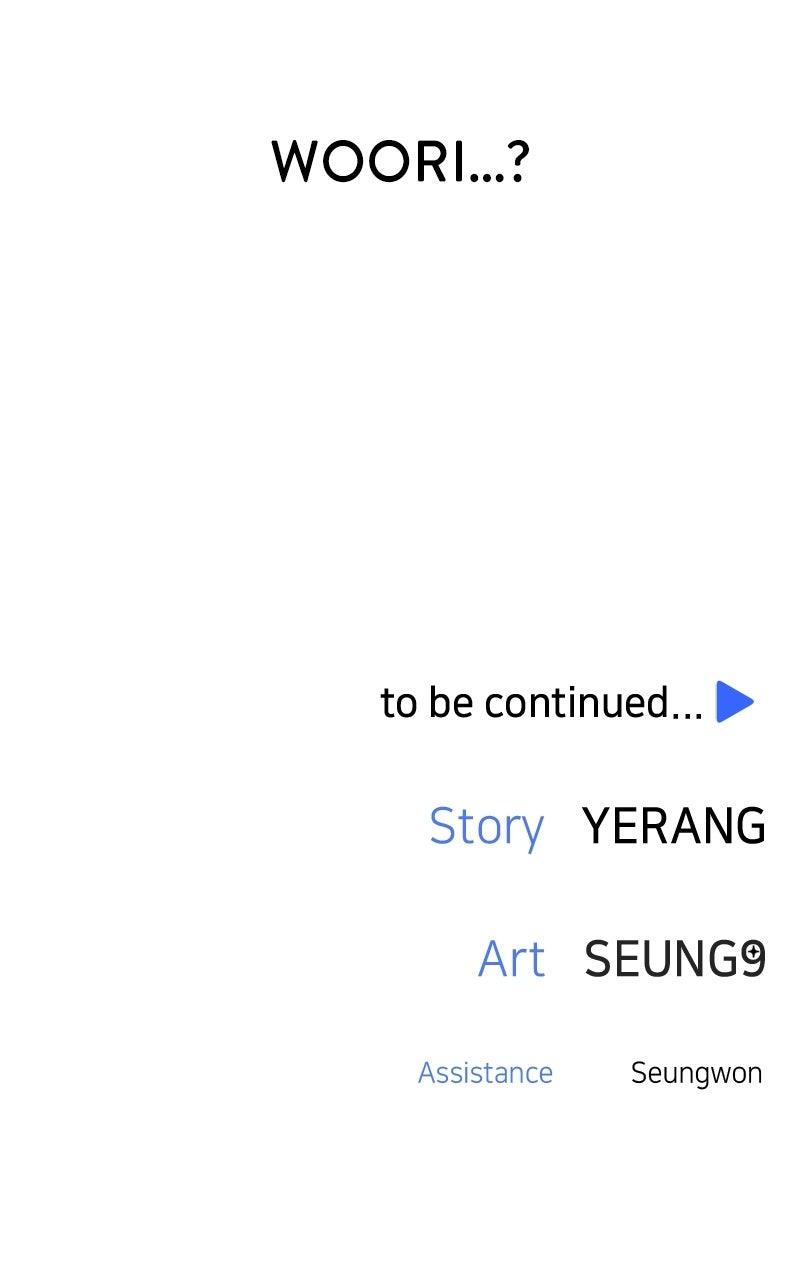
Task: Click the letter W in WOORI
Action: point(298,162)
